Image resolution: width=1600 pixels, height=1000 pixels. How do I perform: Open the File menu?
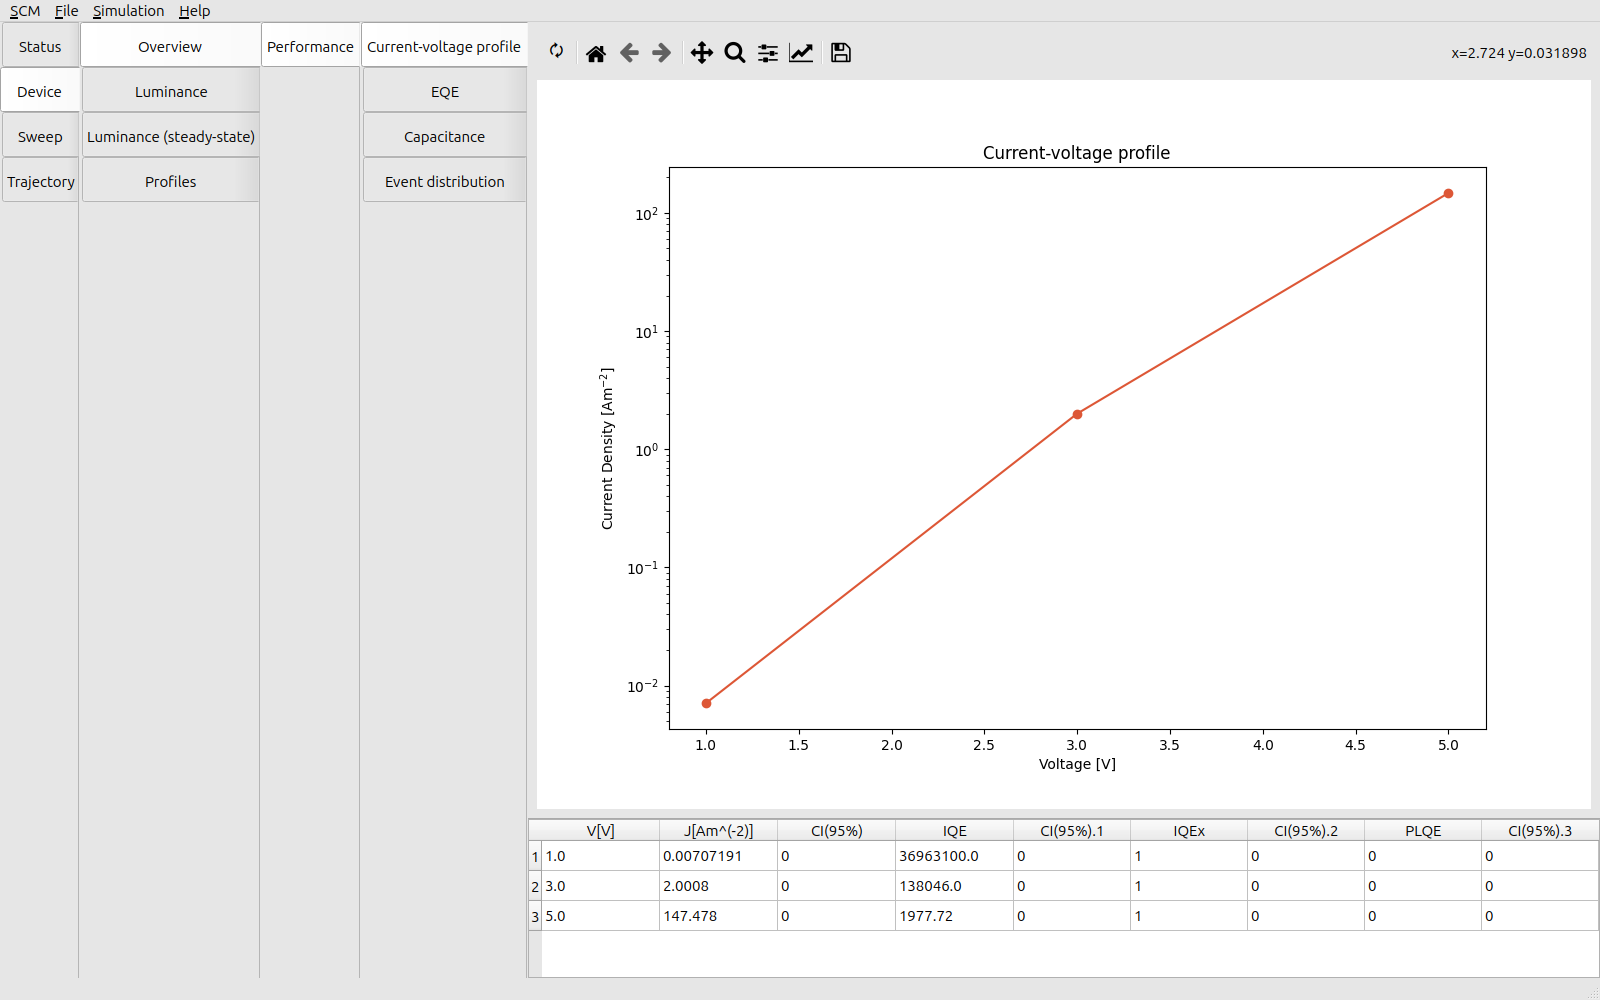(66, 11)
